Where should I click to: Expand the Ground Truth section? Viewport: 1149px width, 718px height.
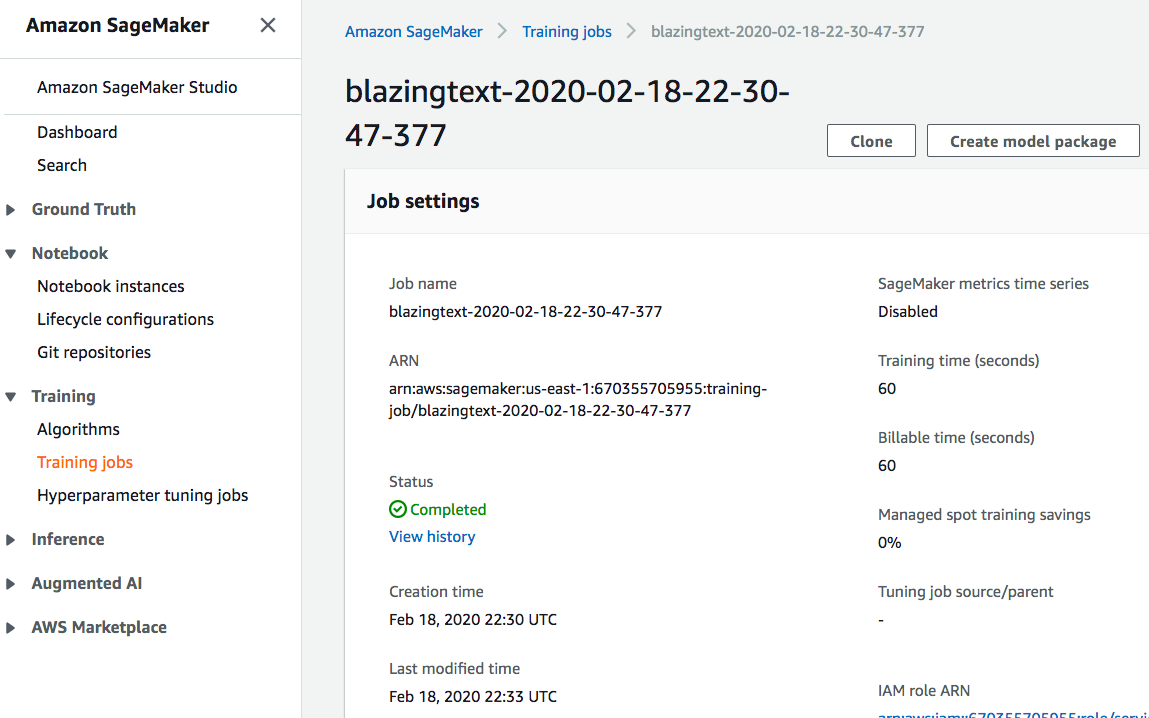coord(10,210)
